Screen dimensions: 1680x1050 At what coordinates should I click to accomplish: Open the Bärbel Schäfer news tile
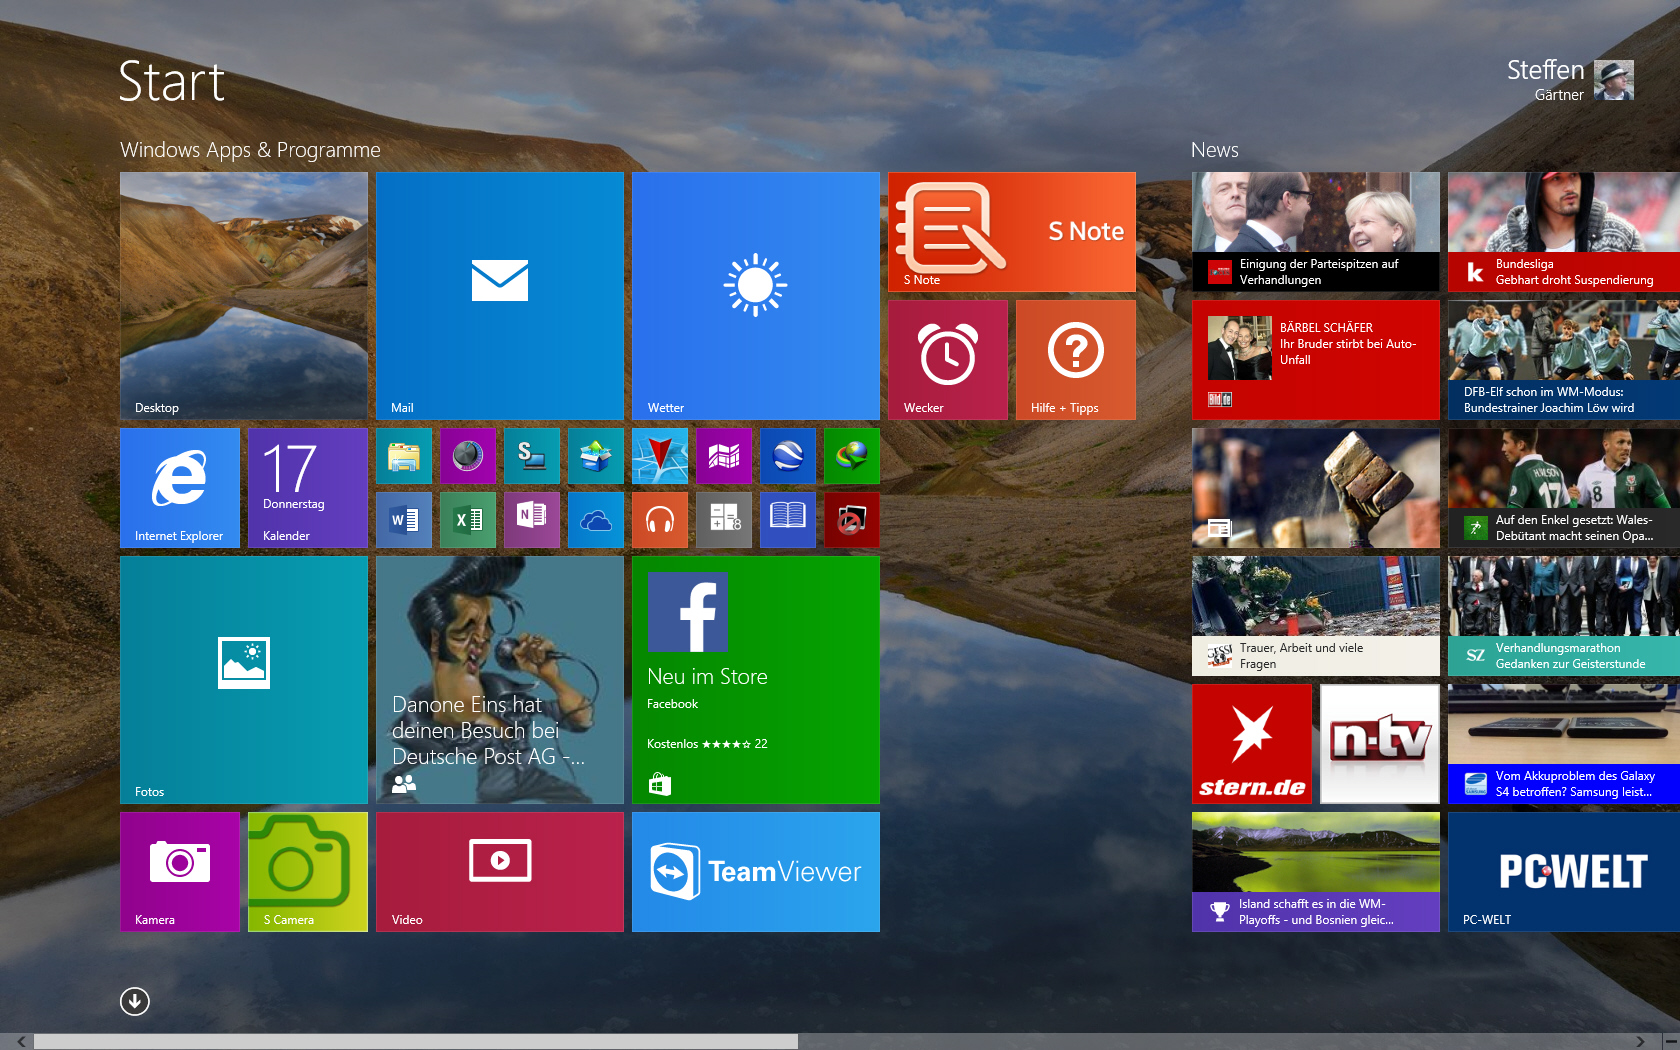point(1316,360)
